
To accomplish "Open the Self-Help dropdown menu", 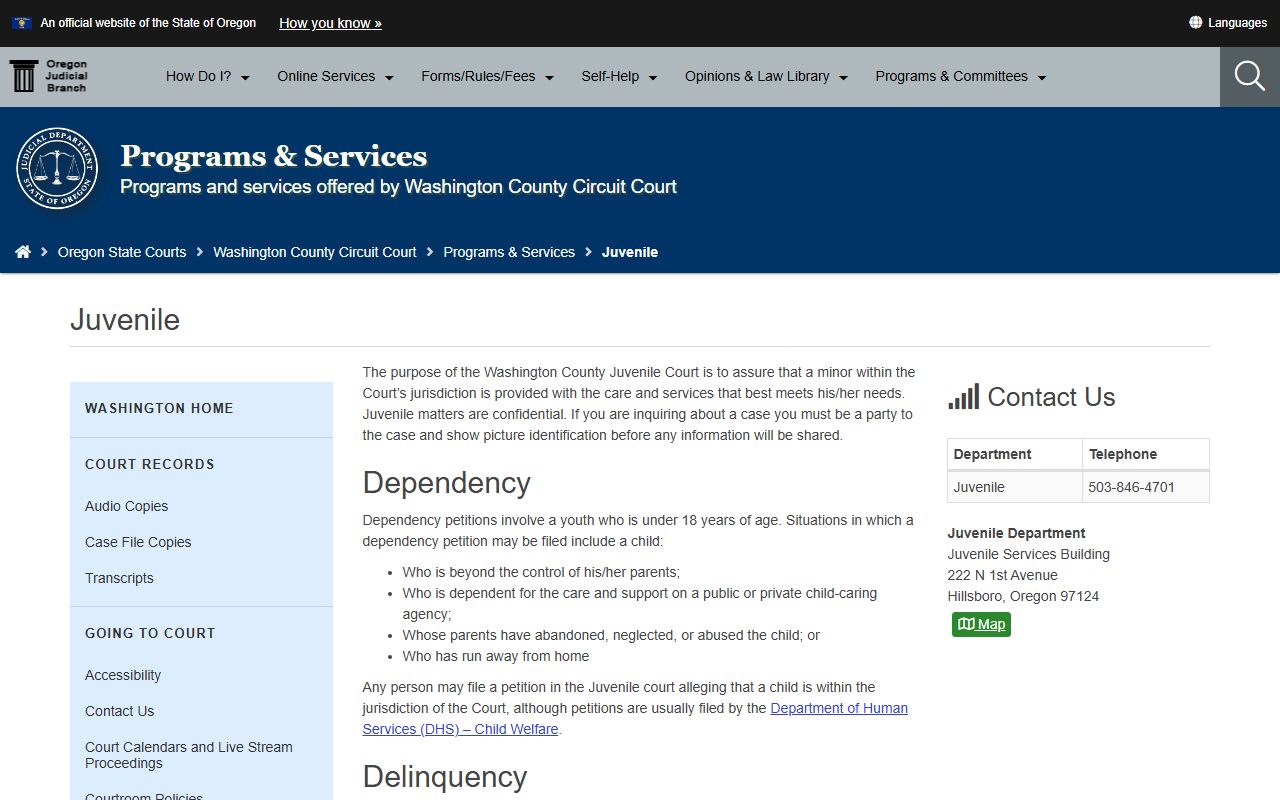I will pos(620,76).
